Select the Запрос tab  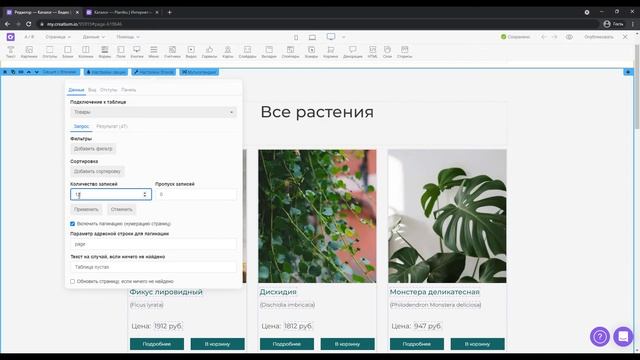81,127
